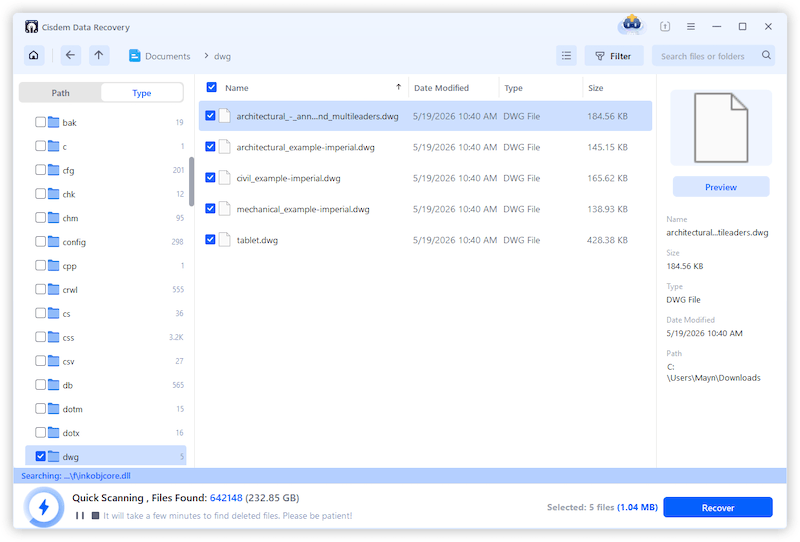Click the tablet.dwg file icon

[x=225, y=239]
